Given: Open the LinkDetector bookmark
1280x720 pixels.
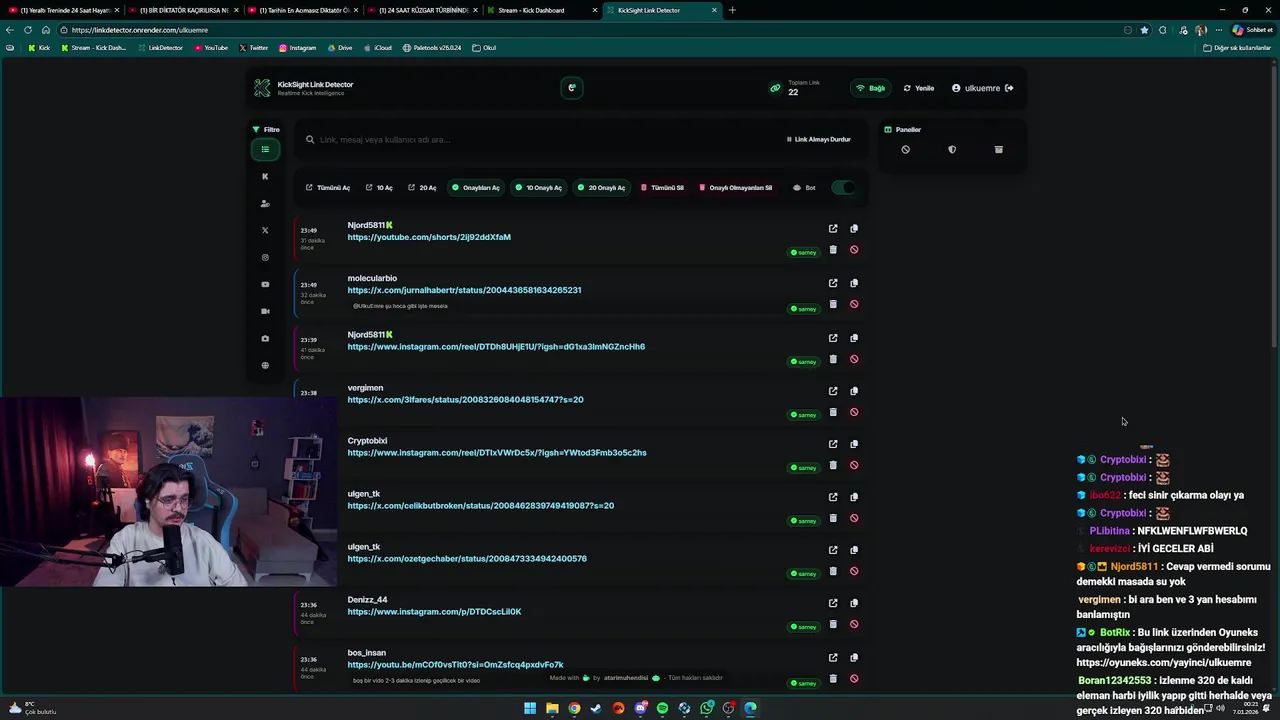Looking at the screenshot, I should tap(160, 48).
